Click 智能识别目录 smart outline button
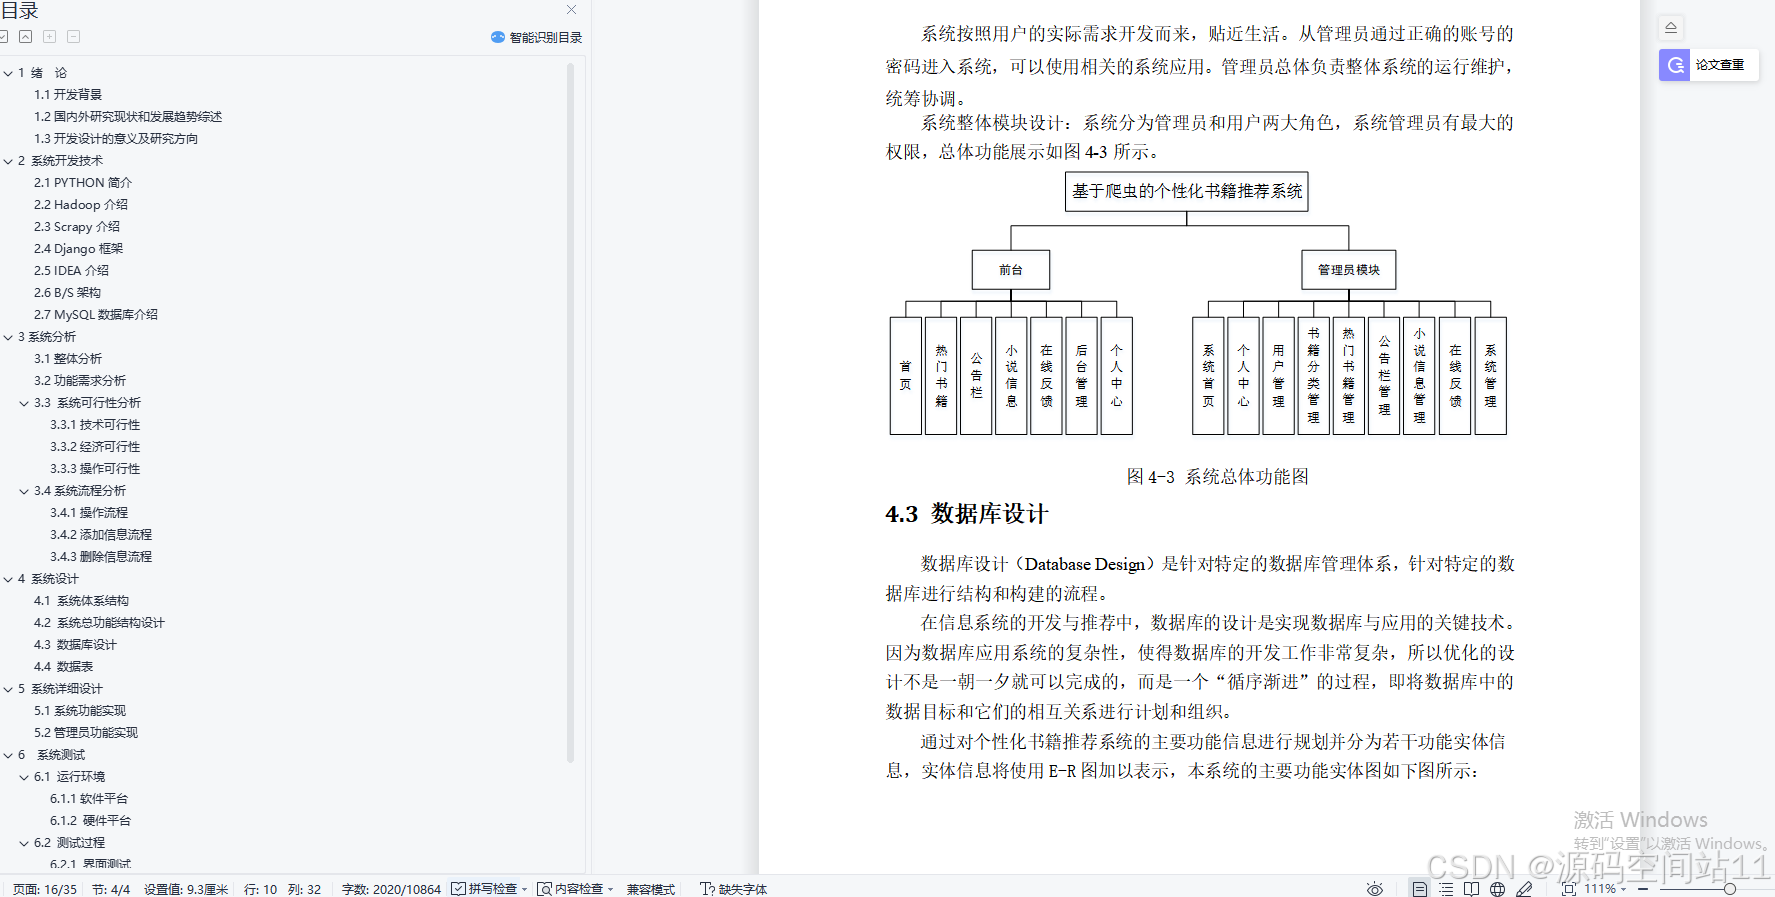The height and width of the screenshot is (897, 1775). (536, 37)
